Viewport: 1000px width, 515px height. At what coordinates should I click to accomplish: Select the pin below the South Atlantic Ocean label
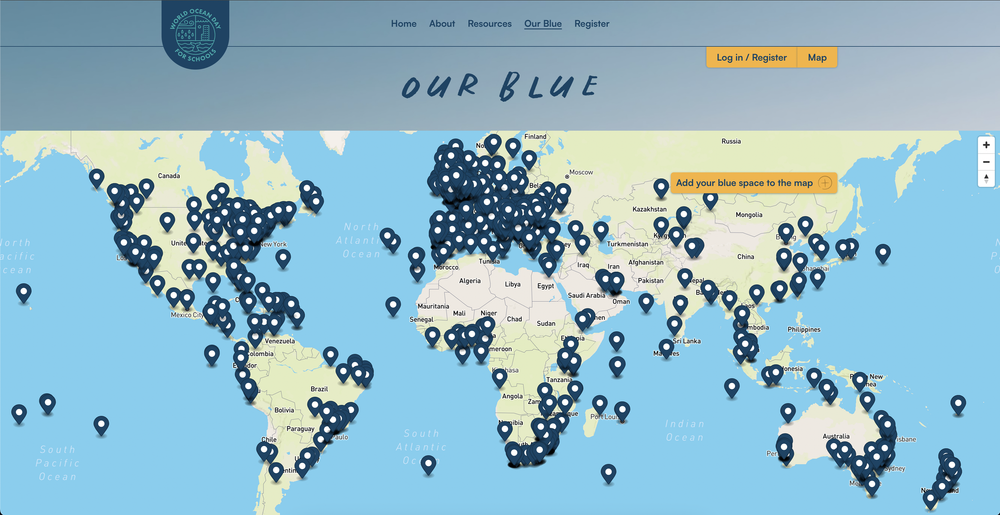click(x=429, y=465)
